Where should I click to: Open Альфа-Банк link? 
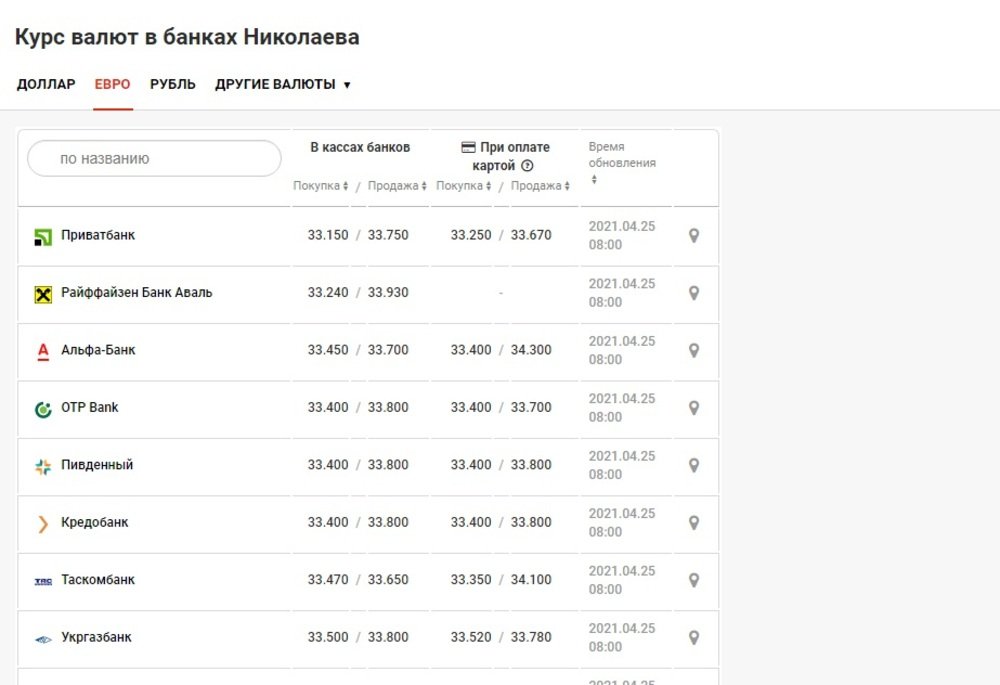pyautogui.click(x=98, y=350)
